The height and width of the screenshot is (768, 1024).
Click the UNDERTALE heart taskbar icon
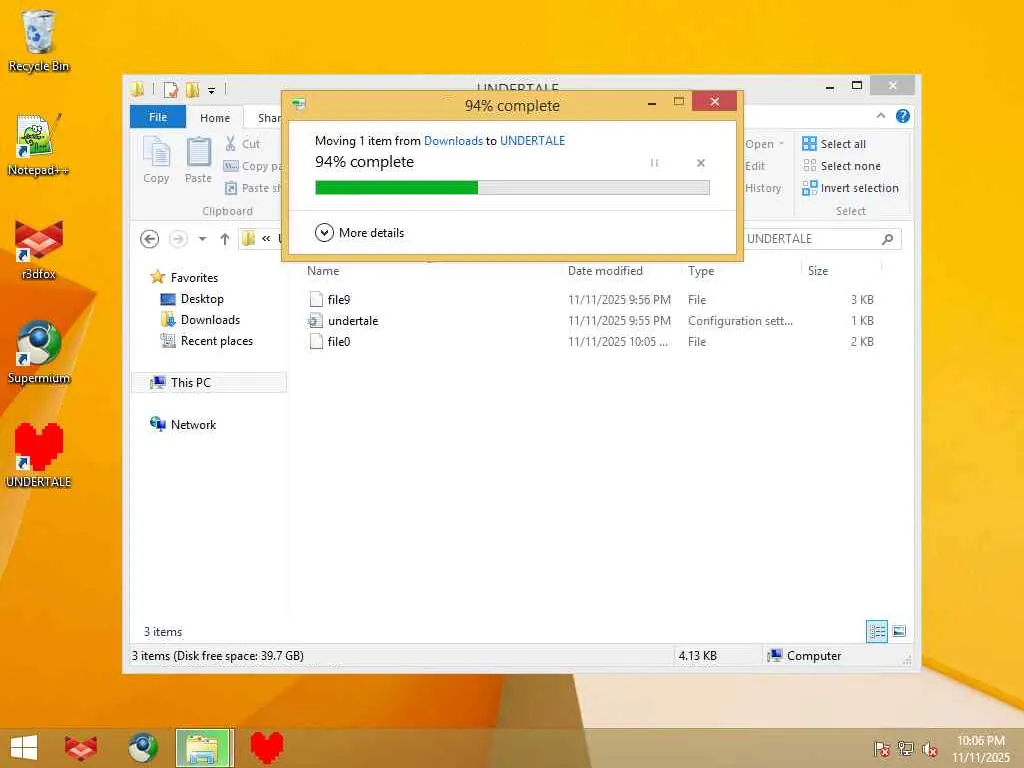coord(267,748)
